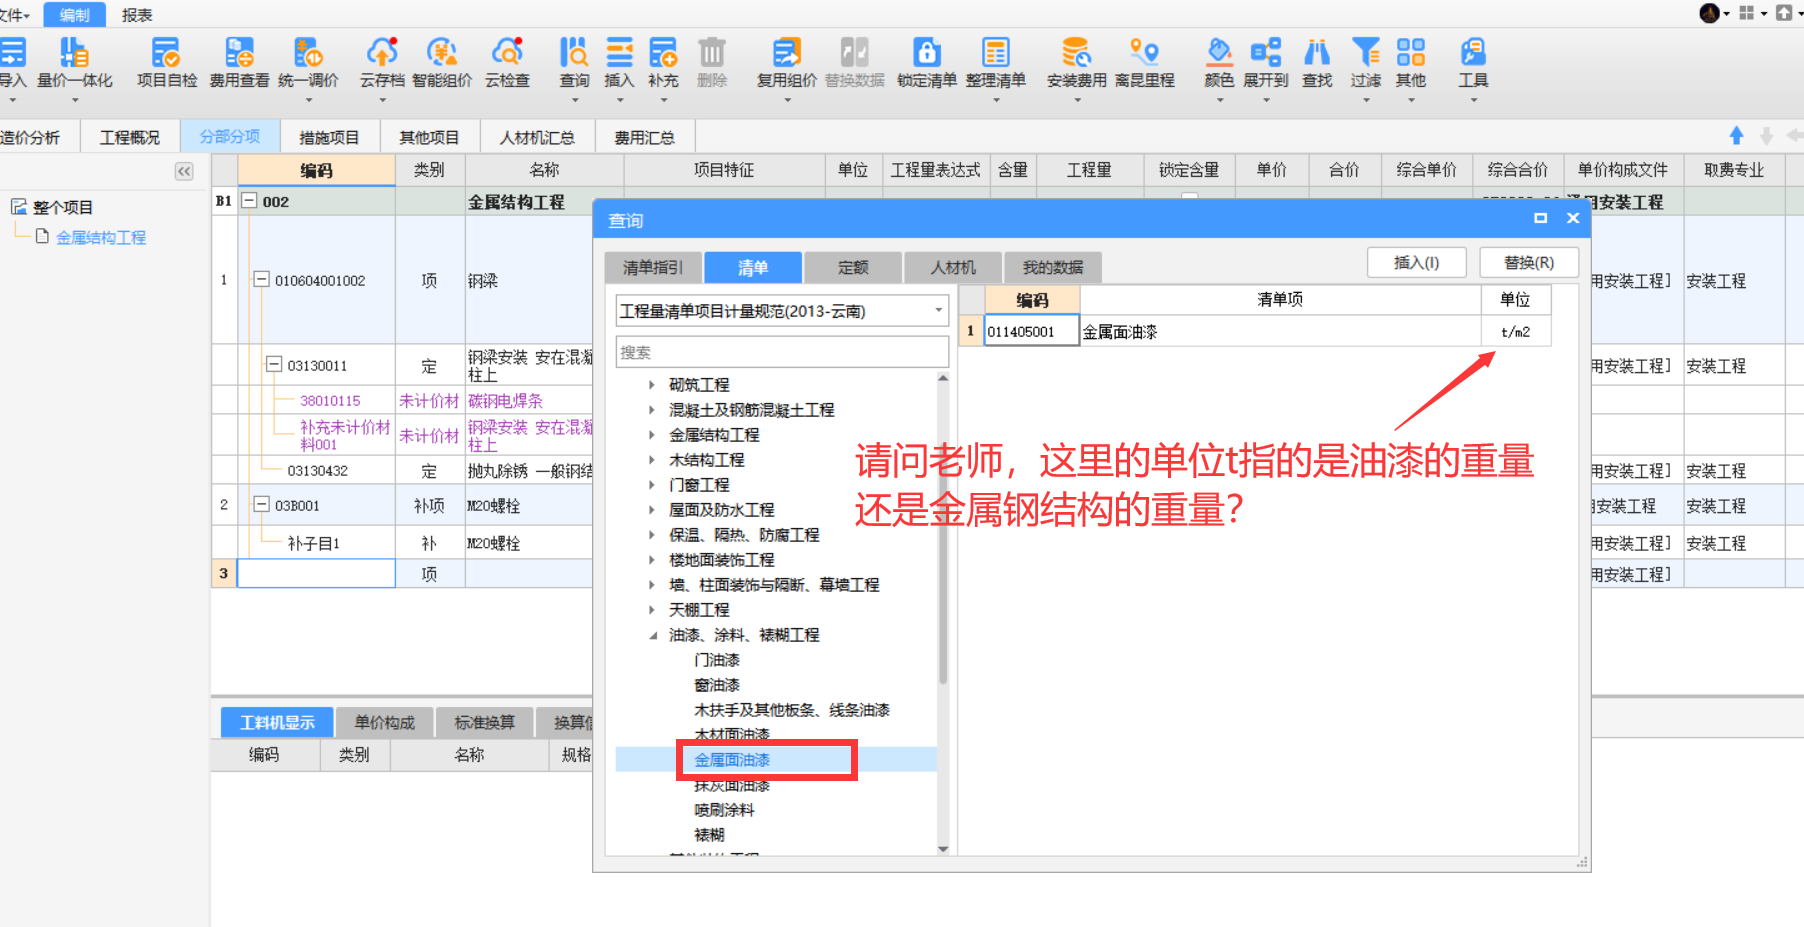The height and width of the screenshot is (927, 1804).
Task: Click the 插入(I) button
Action: pyautogui.click(x=1416, y=262)
